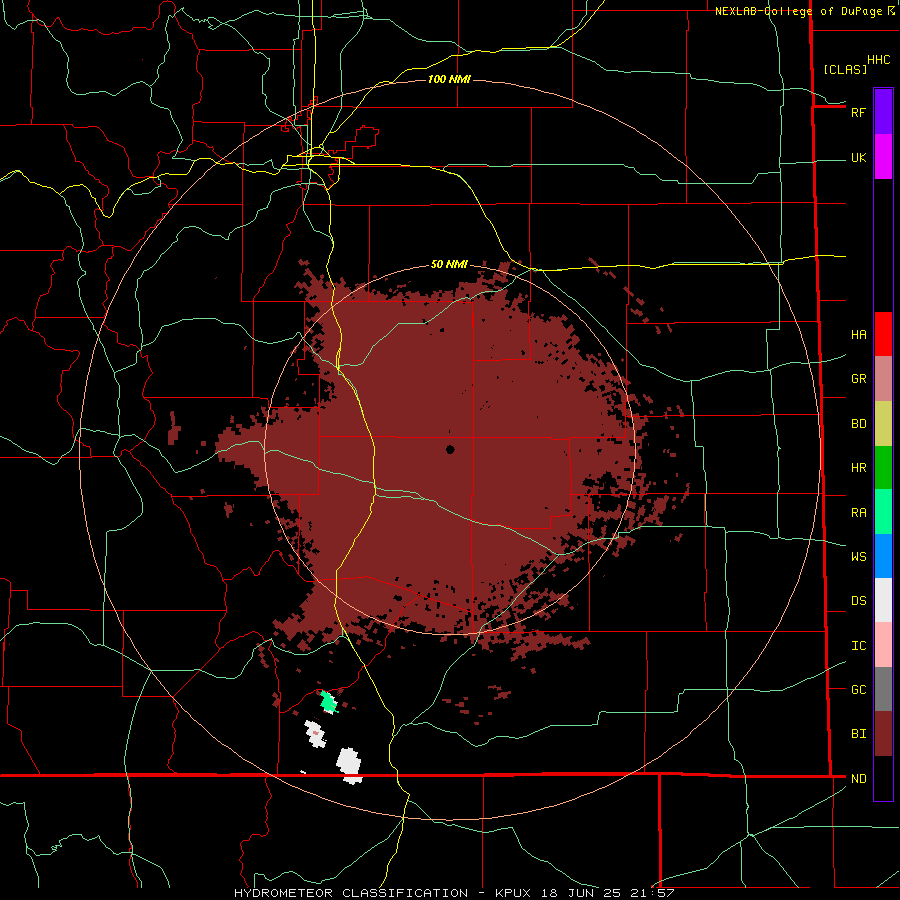
Task: Click the GR legend label
Action: point(858,379)
